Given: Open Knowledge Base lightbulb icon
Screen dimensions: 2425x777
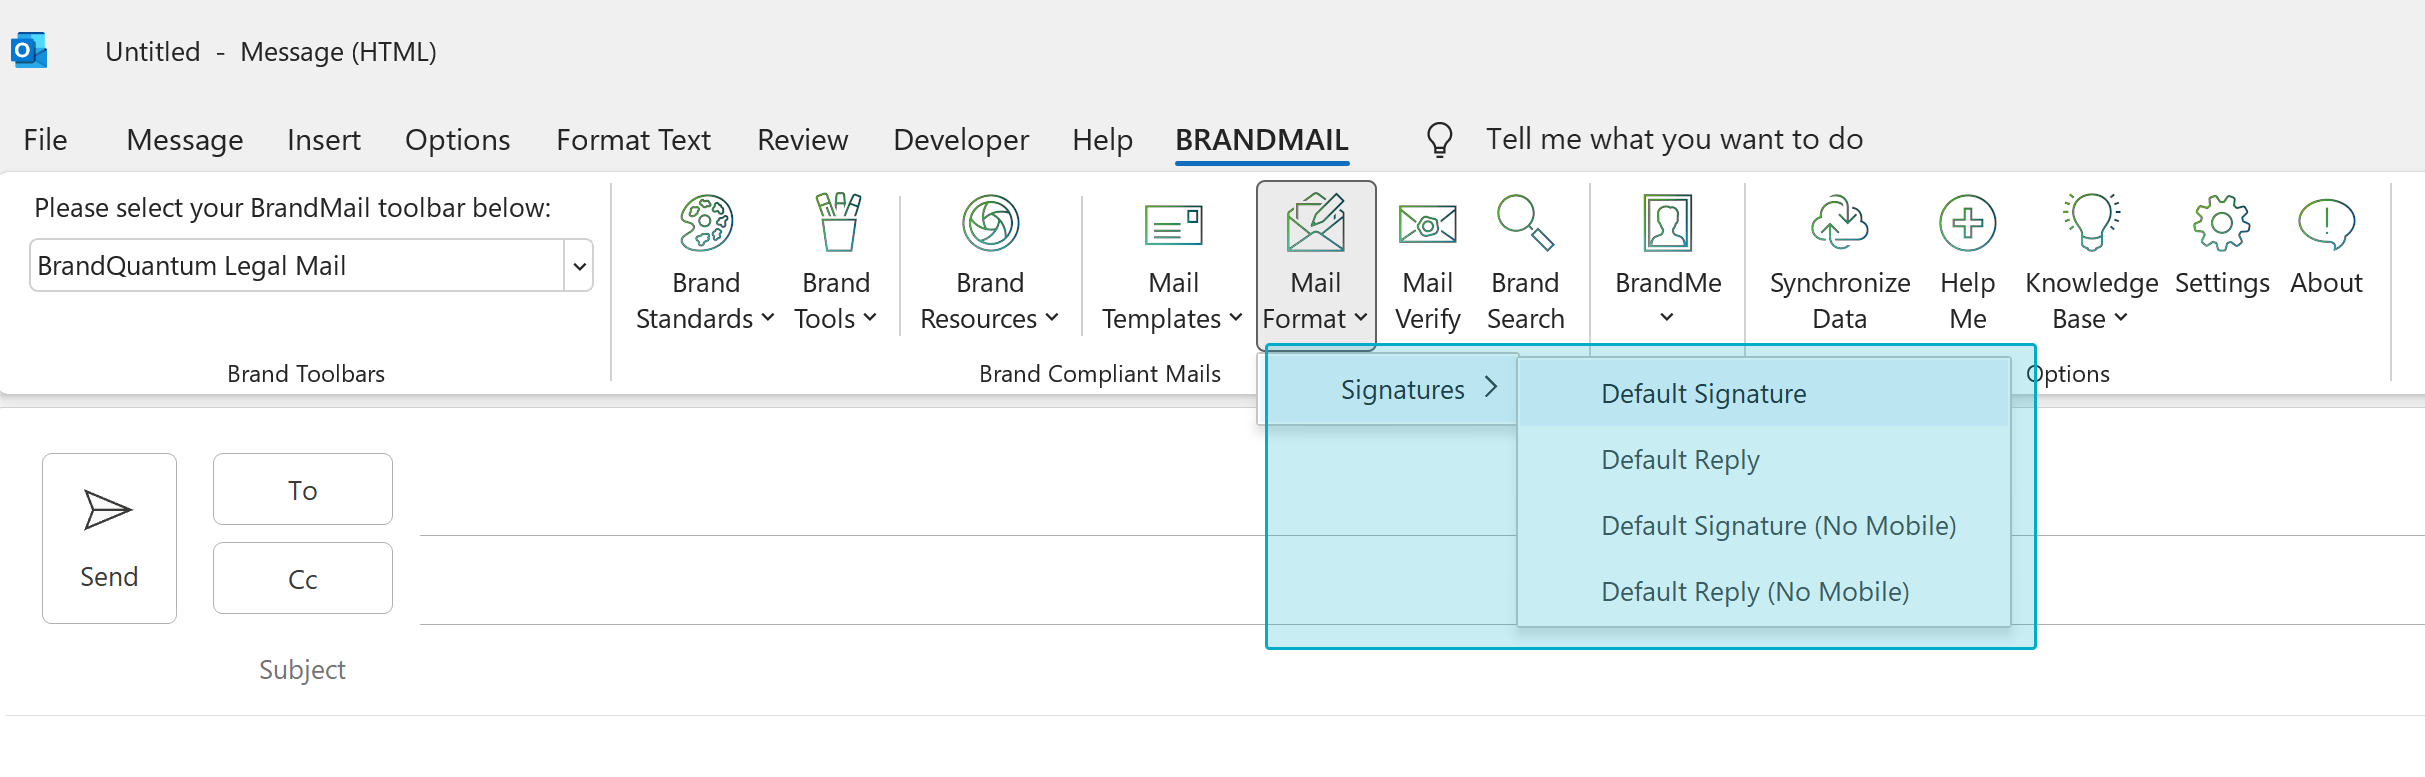Looking at the screenshot, I should (2091, 221).
